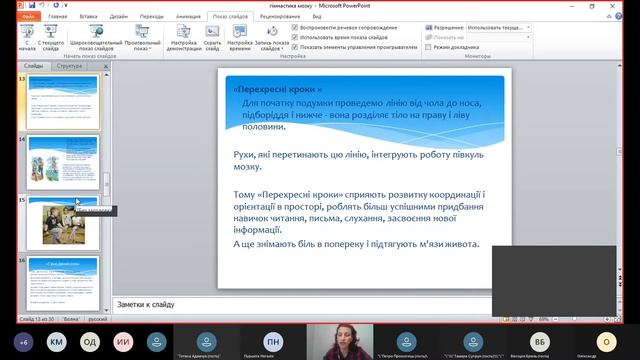Click the slide title «Перехресні кроки»
Image resolution: width=640 pixels, height=360 pixels.
click(x=278, y=89)
